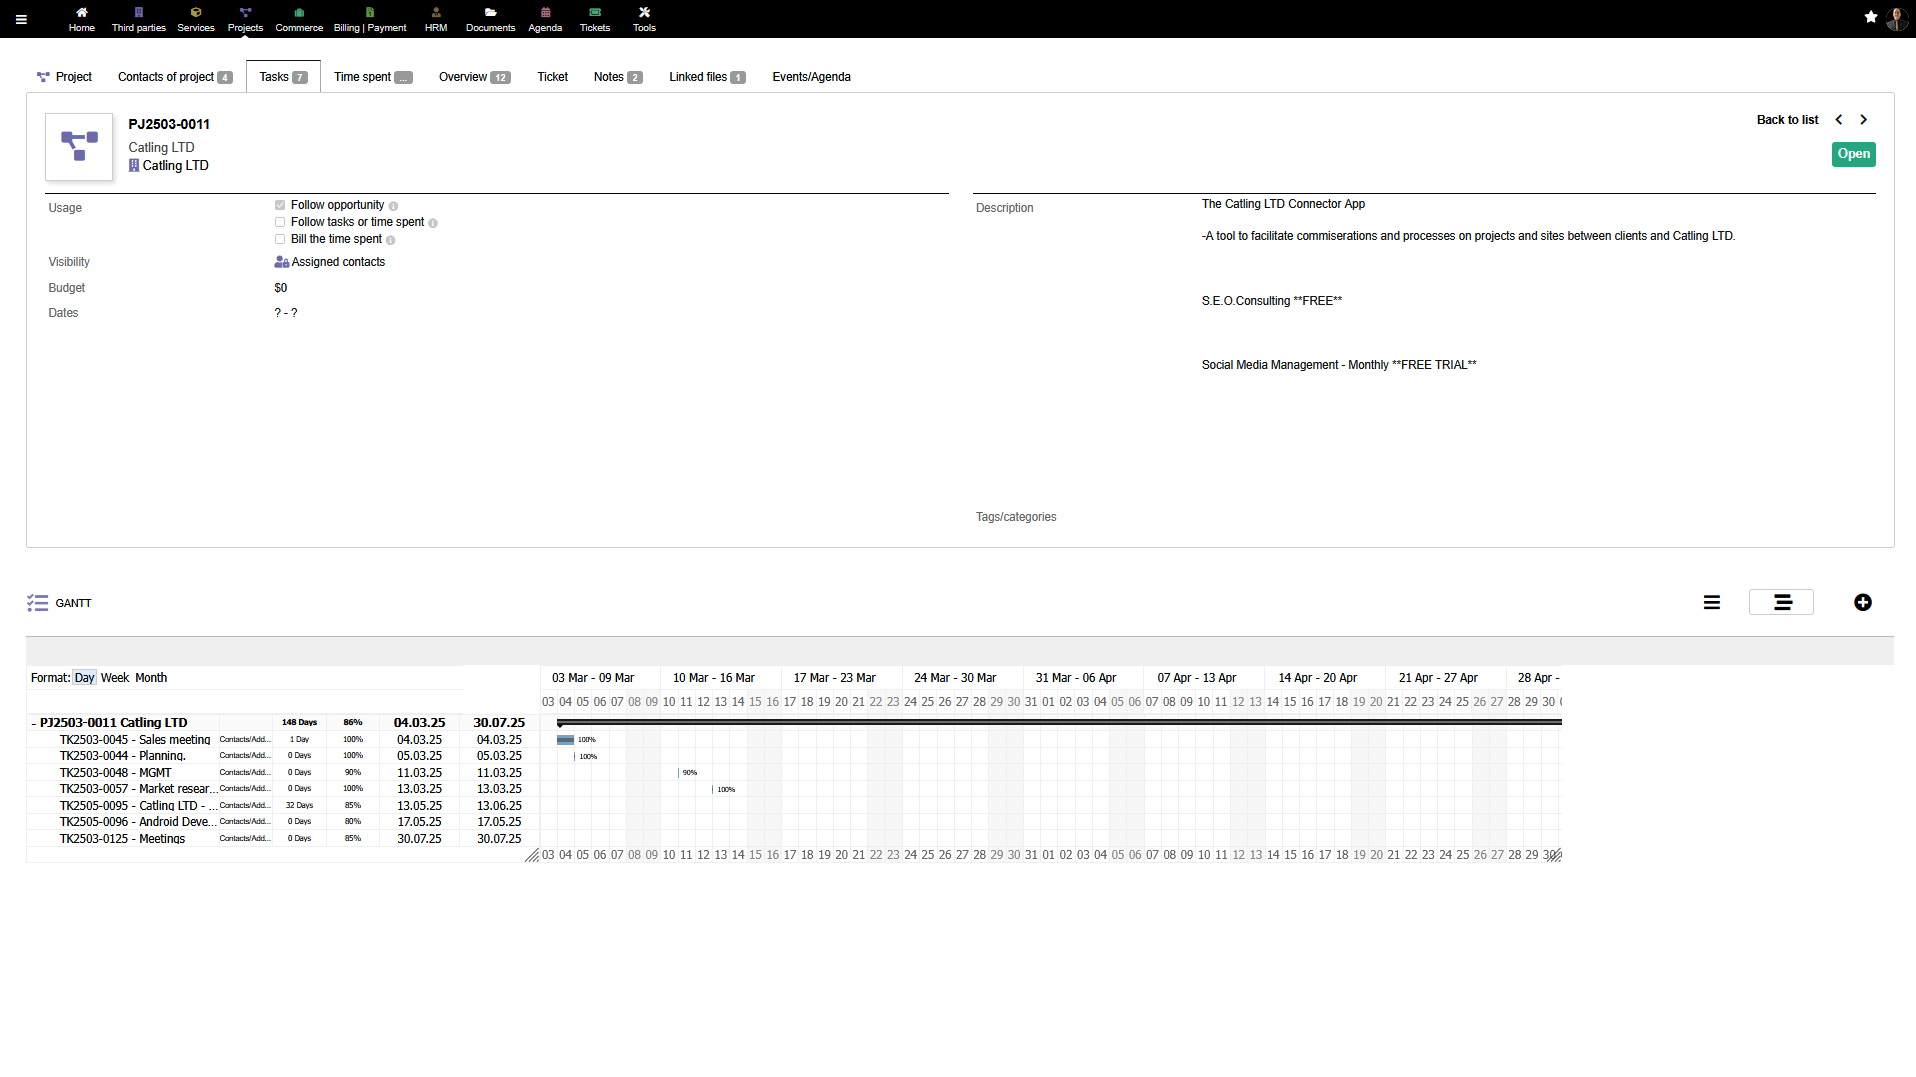Go to next project with right chevron
The height and width of the screenshot is (1077, 1916).
(1863, 120)
